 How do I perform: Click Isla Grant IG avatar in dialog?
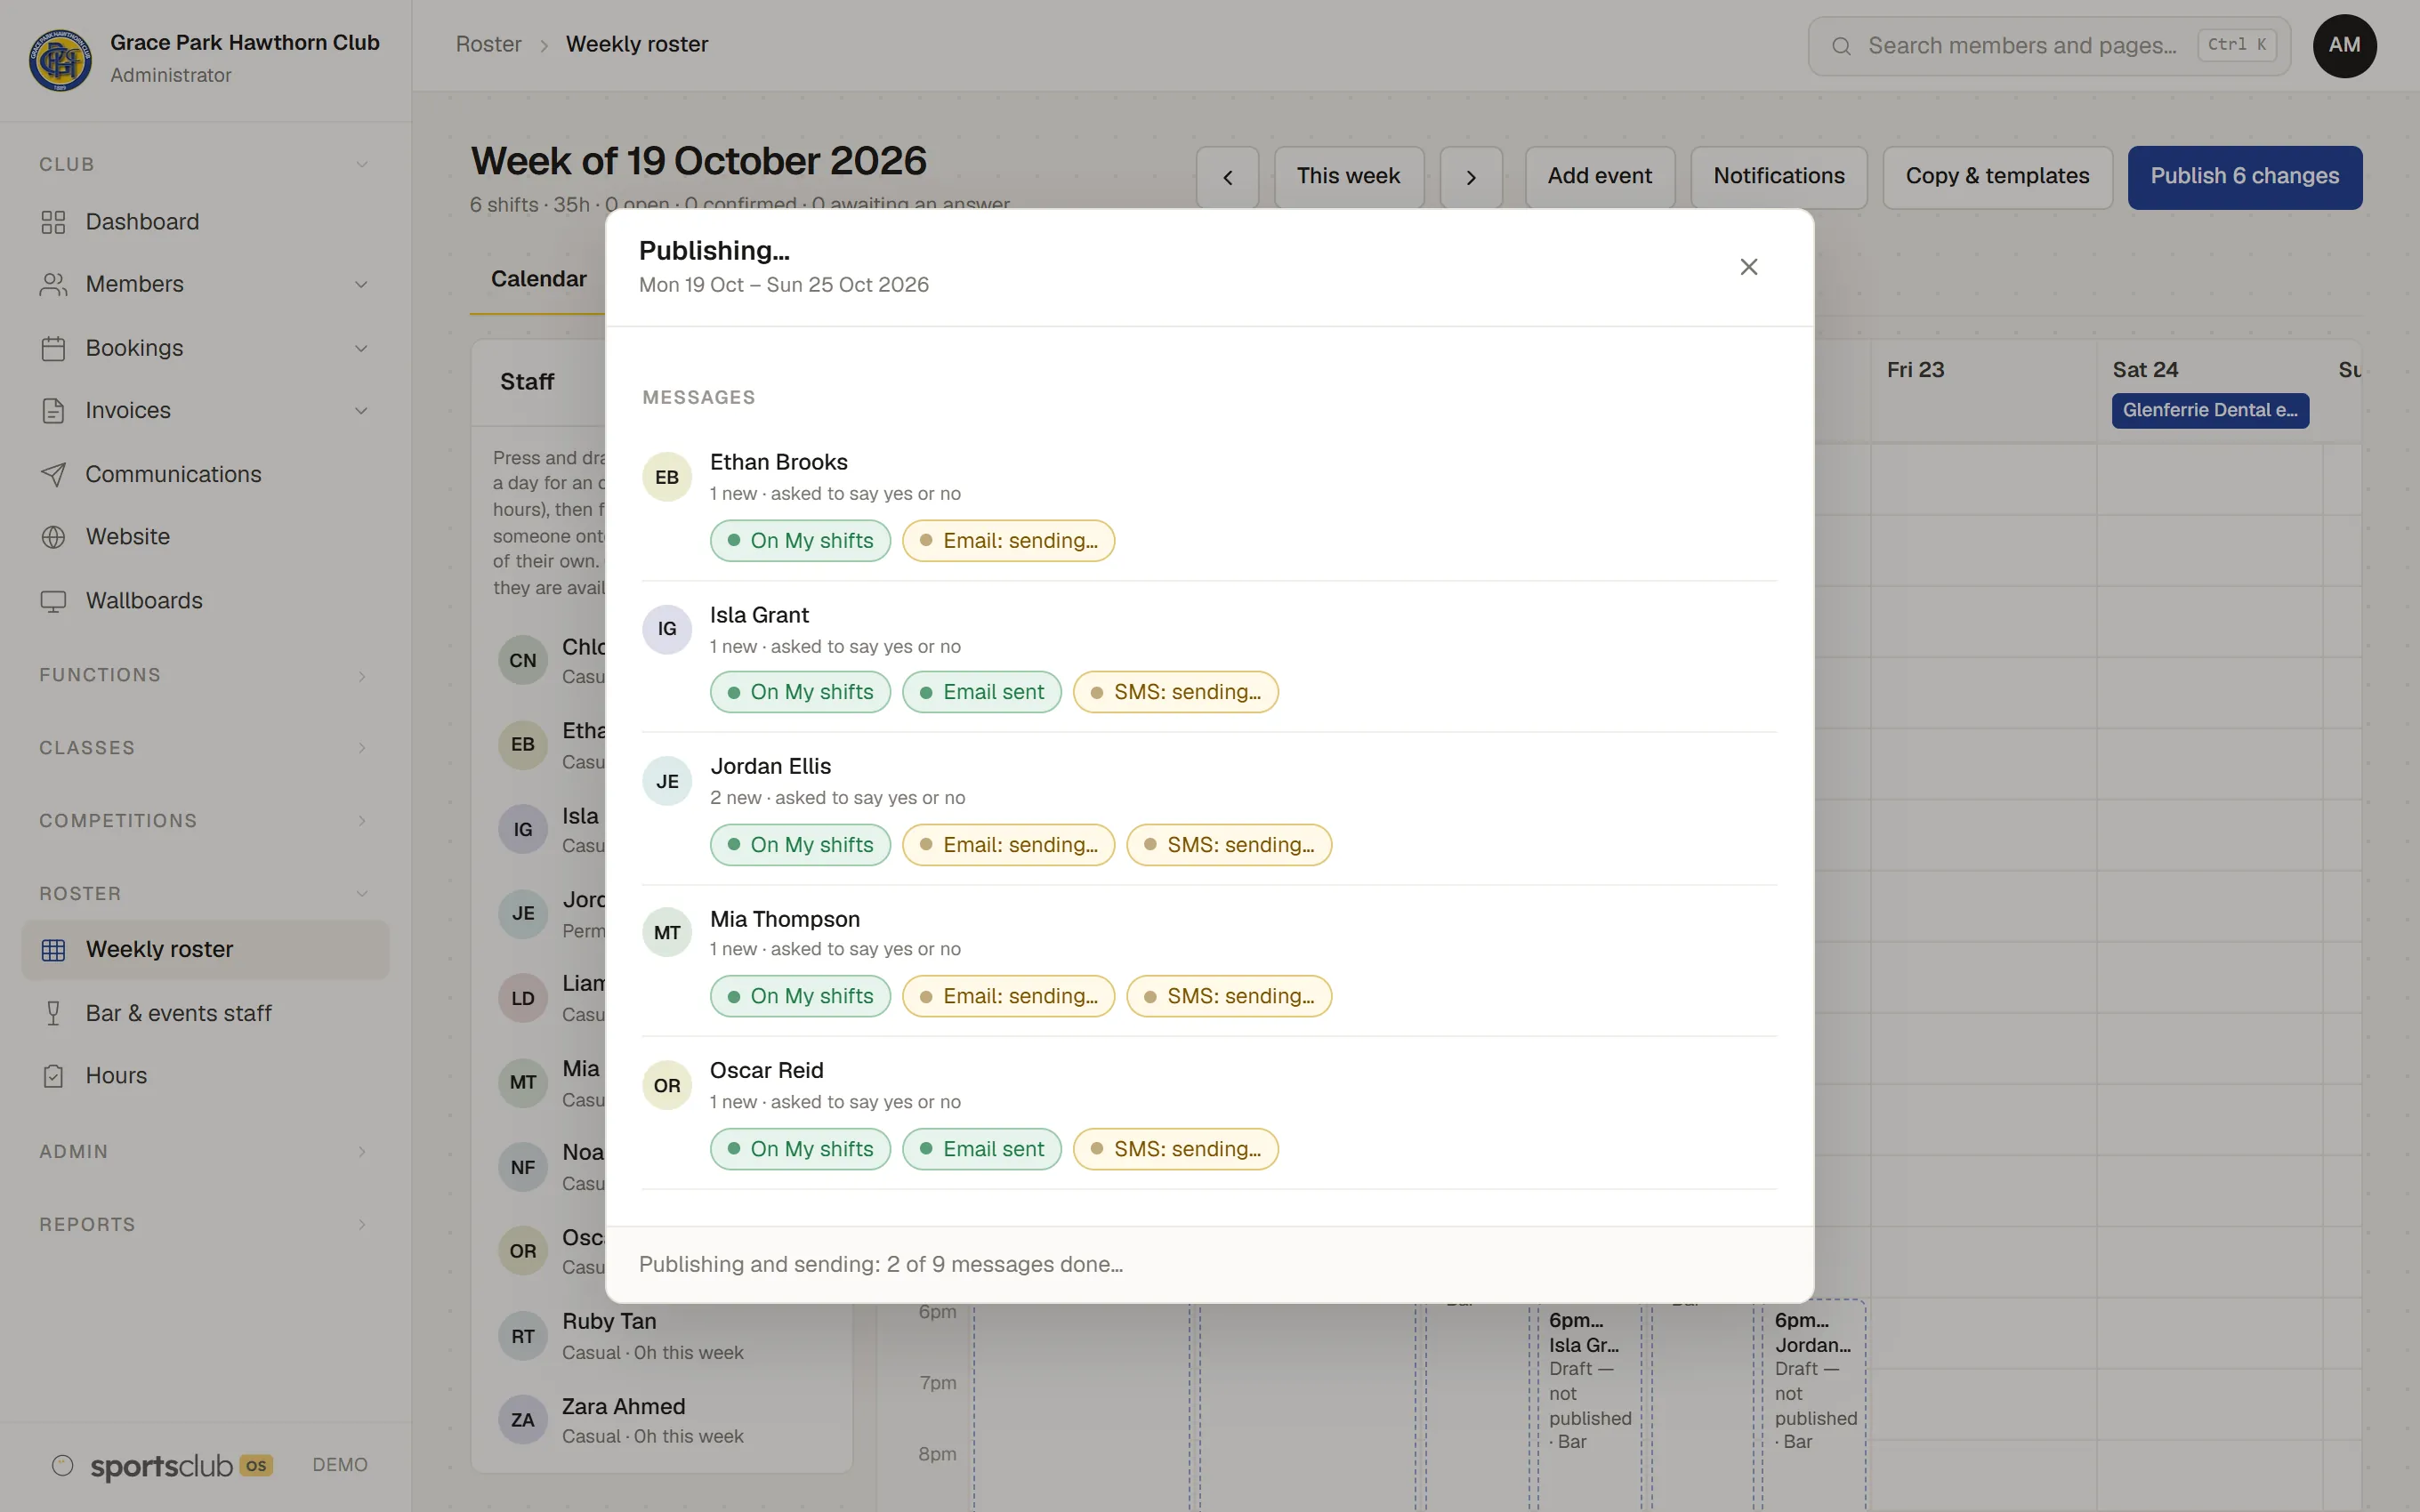667,629
